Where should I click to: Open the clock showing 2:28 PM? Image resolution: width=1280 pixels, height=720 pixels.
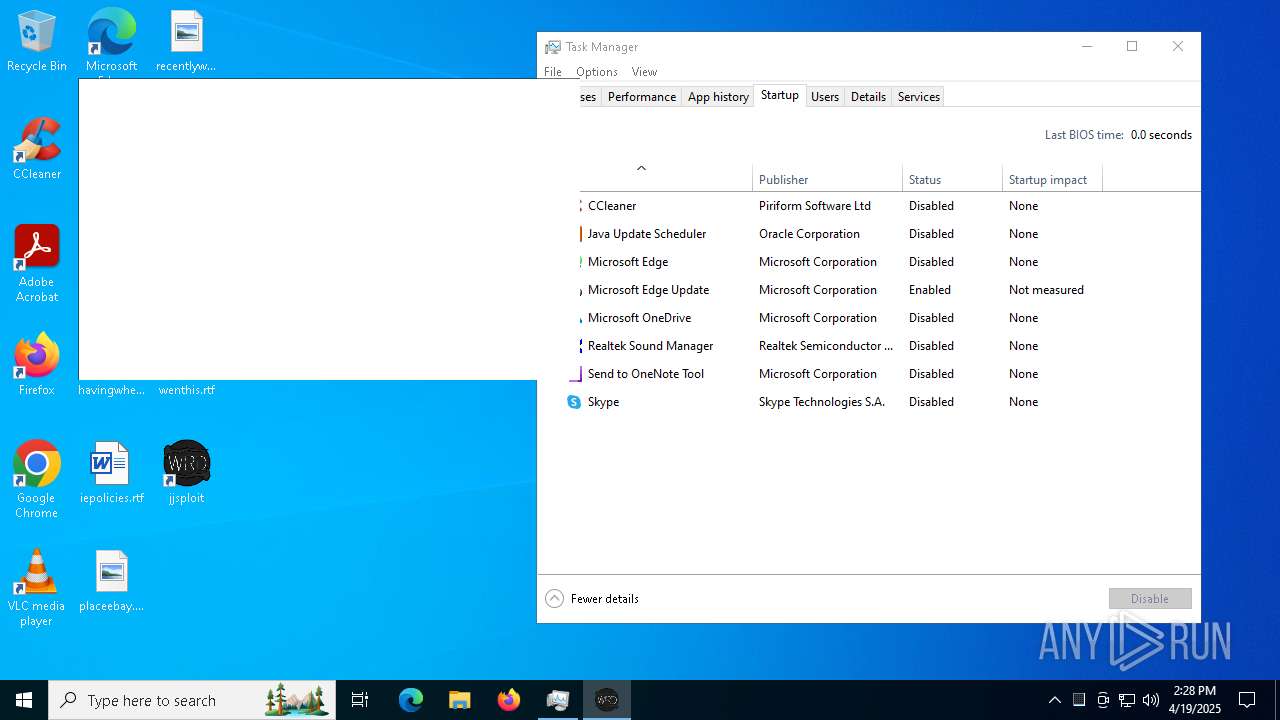(1195, 700)
